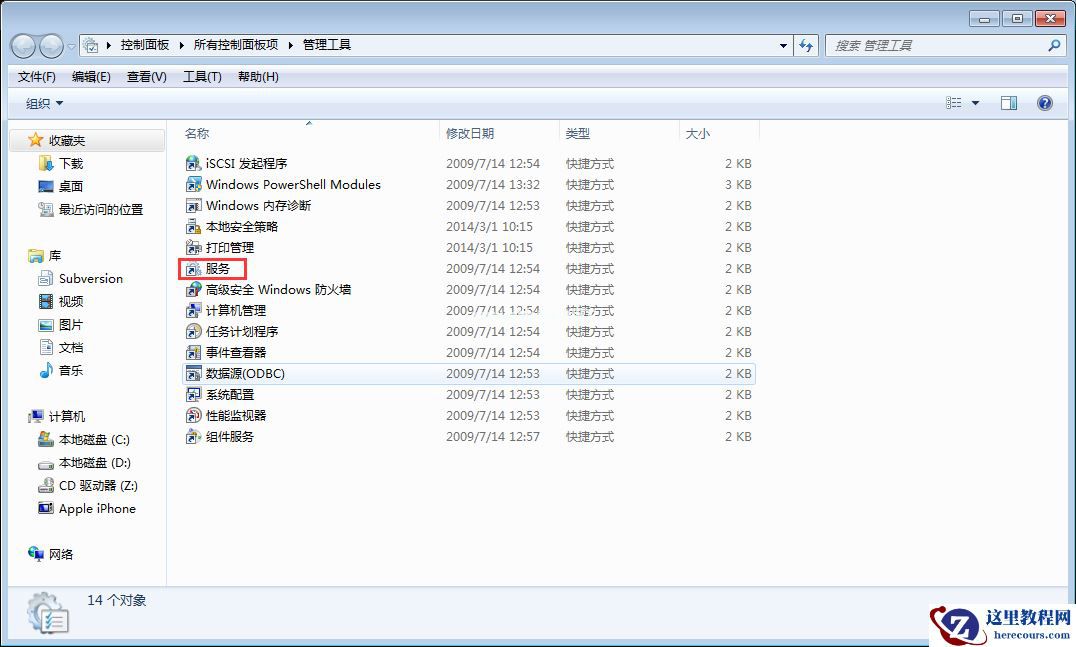The height and width of the screenshot is (647, 1076).
Task: Click the refresh button near address bar
Action: 806,44
